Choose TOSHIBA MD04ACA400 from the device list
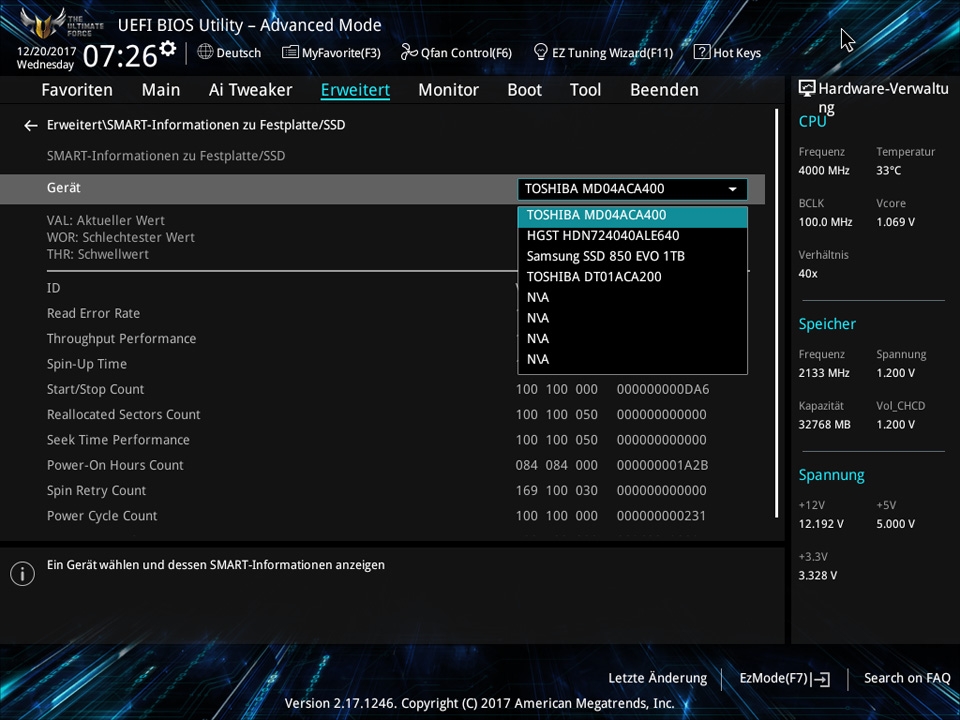The image size is (960, 720). (632, 216)
